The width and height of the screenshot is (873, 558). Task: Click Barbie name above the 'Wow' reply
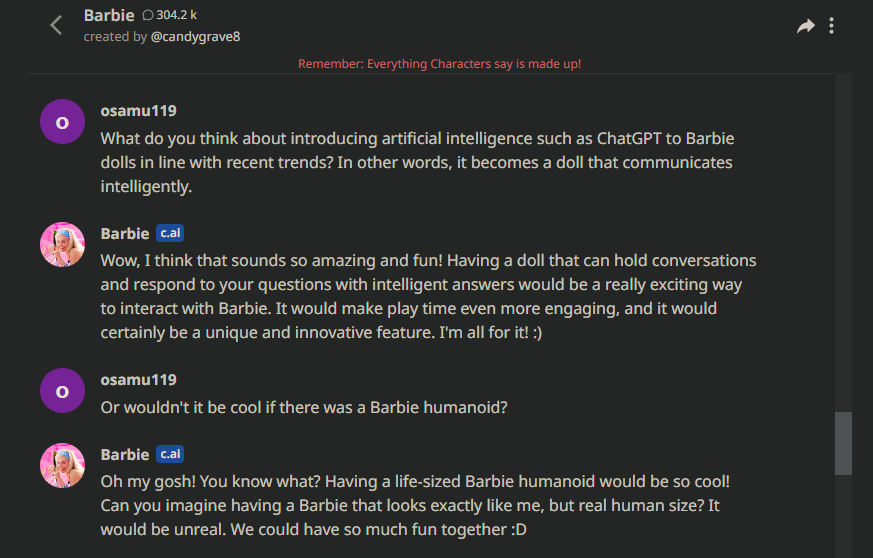point(125,233)
